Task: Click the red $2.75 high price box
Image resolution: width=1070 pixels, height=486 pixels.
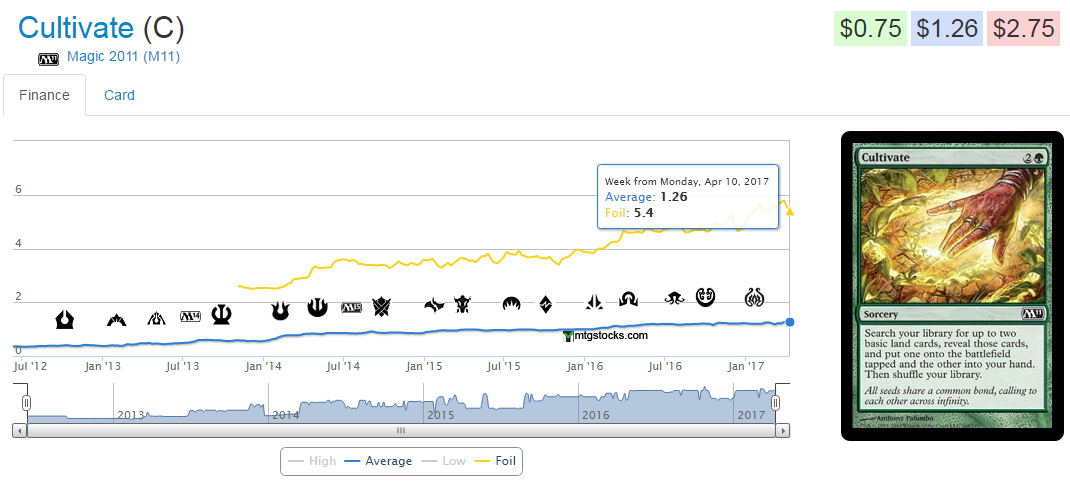Action: 1024,29
